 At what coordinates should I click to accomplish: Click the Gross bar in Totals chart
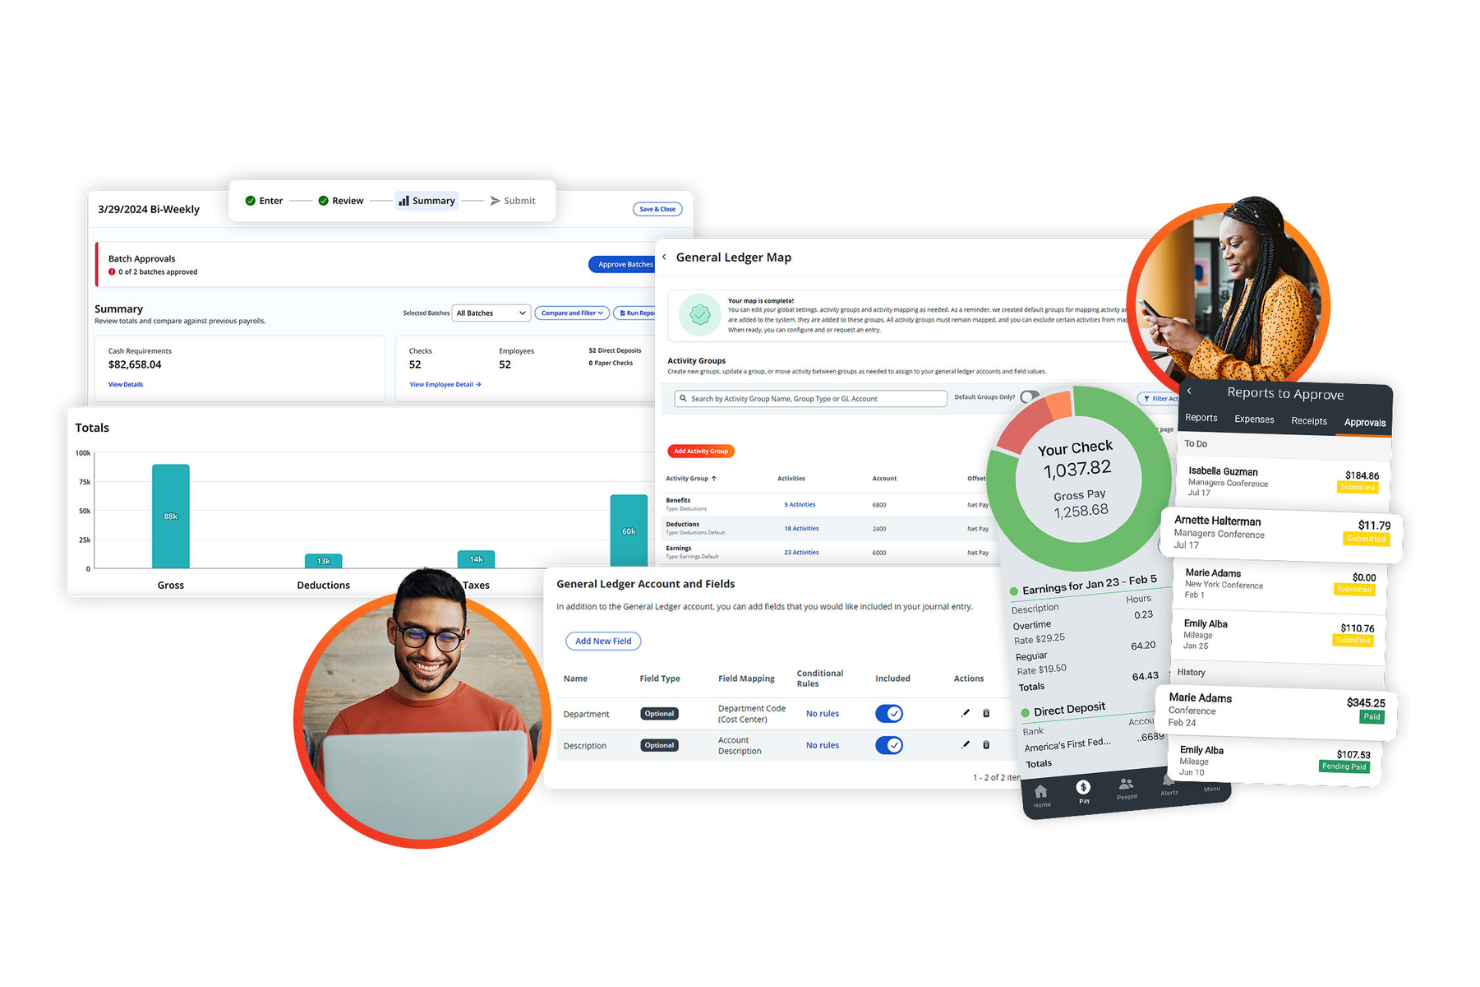coord(171,516)
